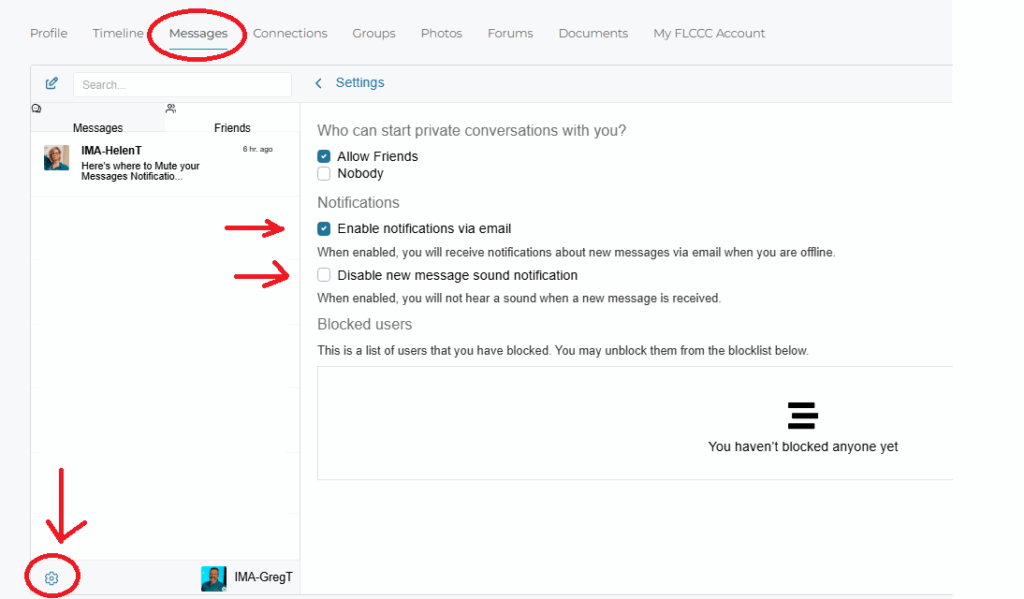Disable the email notifications checkbox
This screenshot has width=1024, height=599.
[x=324, y=228]
